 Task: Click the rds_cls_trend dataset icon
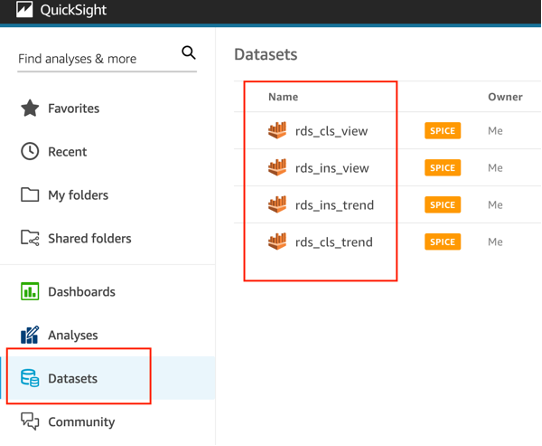277,241
